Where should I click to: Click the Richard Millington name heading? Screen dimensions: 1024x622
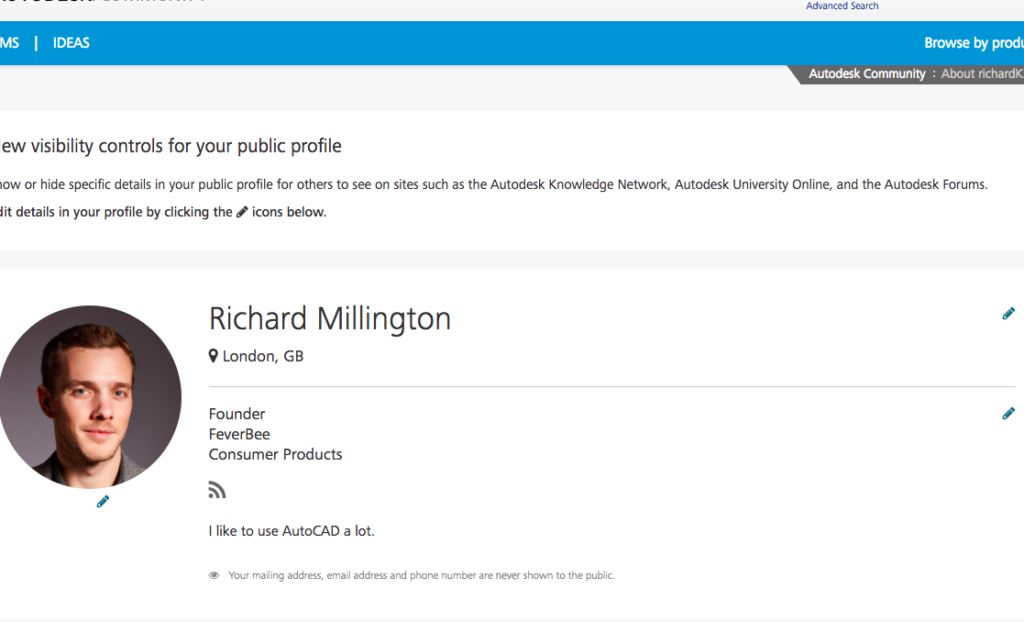click(330, 319)
